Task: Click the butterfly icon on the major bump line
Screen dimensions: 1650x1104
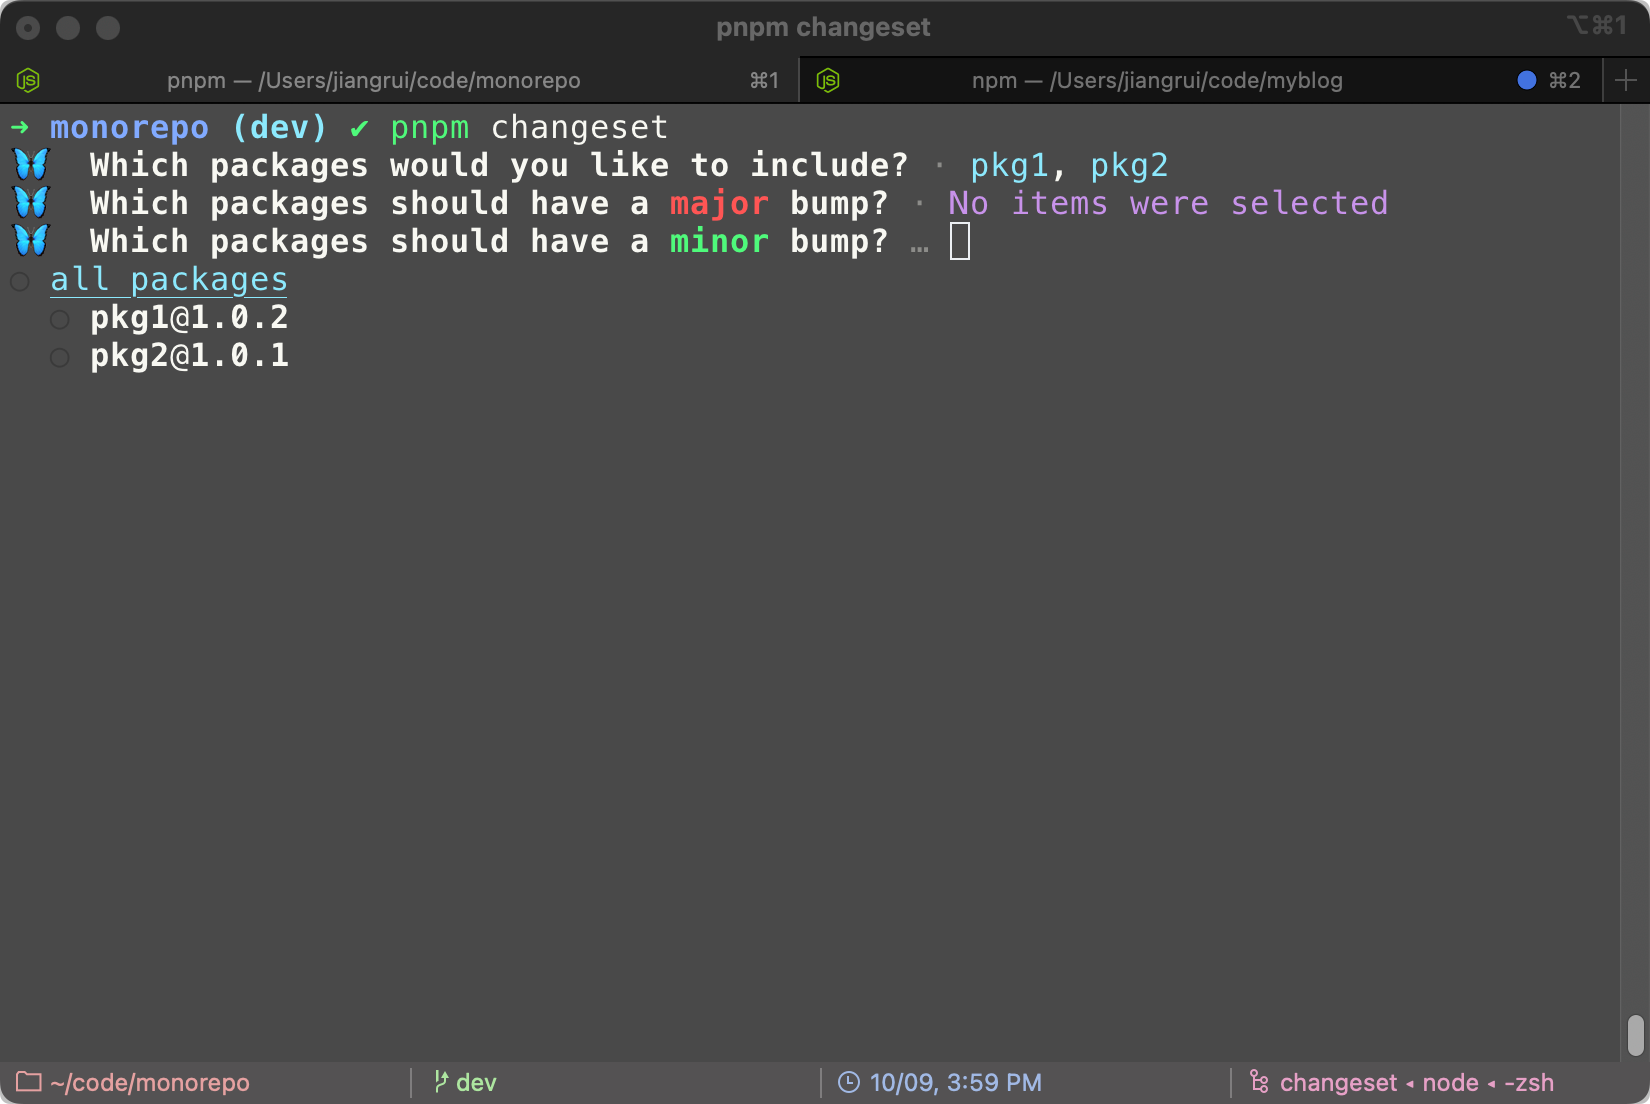Action: click(x=31, y=202)
